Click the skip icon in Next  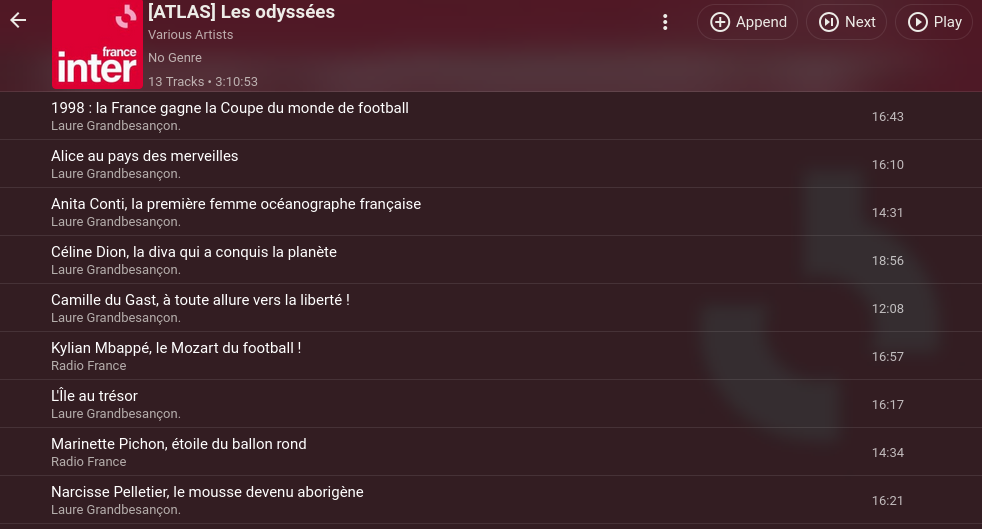(x=829, y=22)
